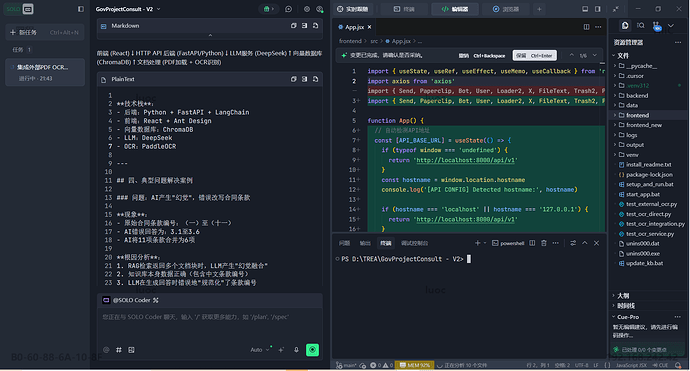Switch to the 浏览器 top tab
Viewport: 690px width, 371px height.
pyautogui.click(x=506, y=9)
